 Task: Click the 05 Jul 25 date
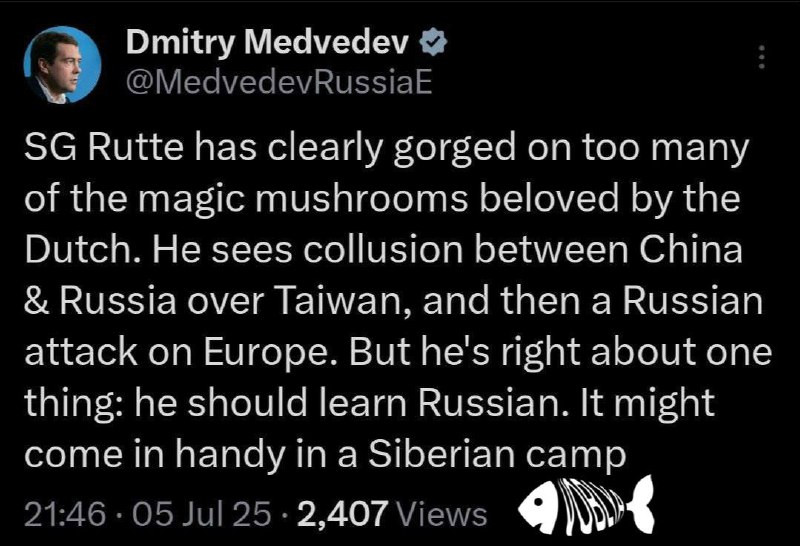click(201, 513)
